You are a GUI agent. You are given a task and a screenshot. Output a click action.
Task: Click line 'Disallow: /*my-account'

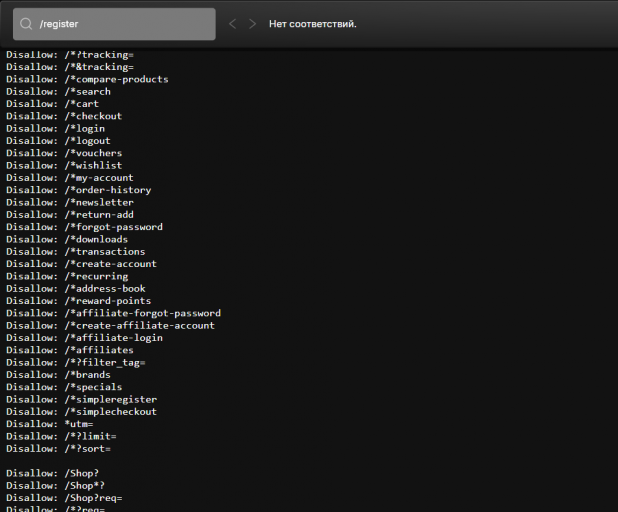70,178
